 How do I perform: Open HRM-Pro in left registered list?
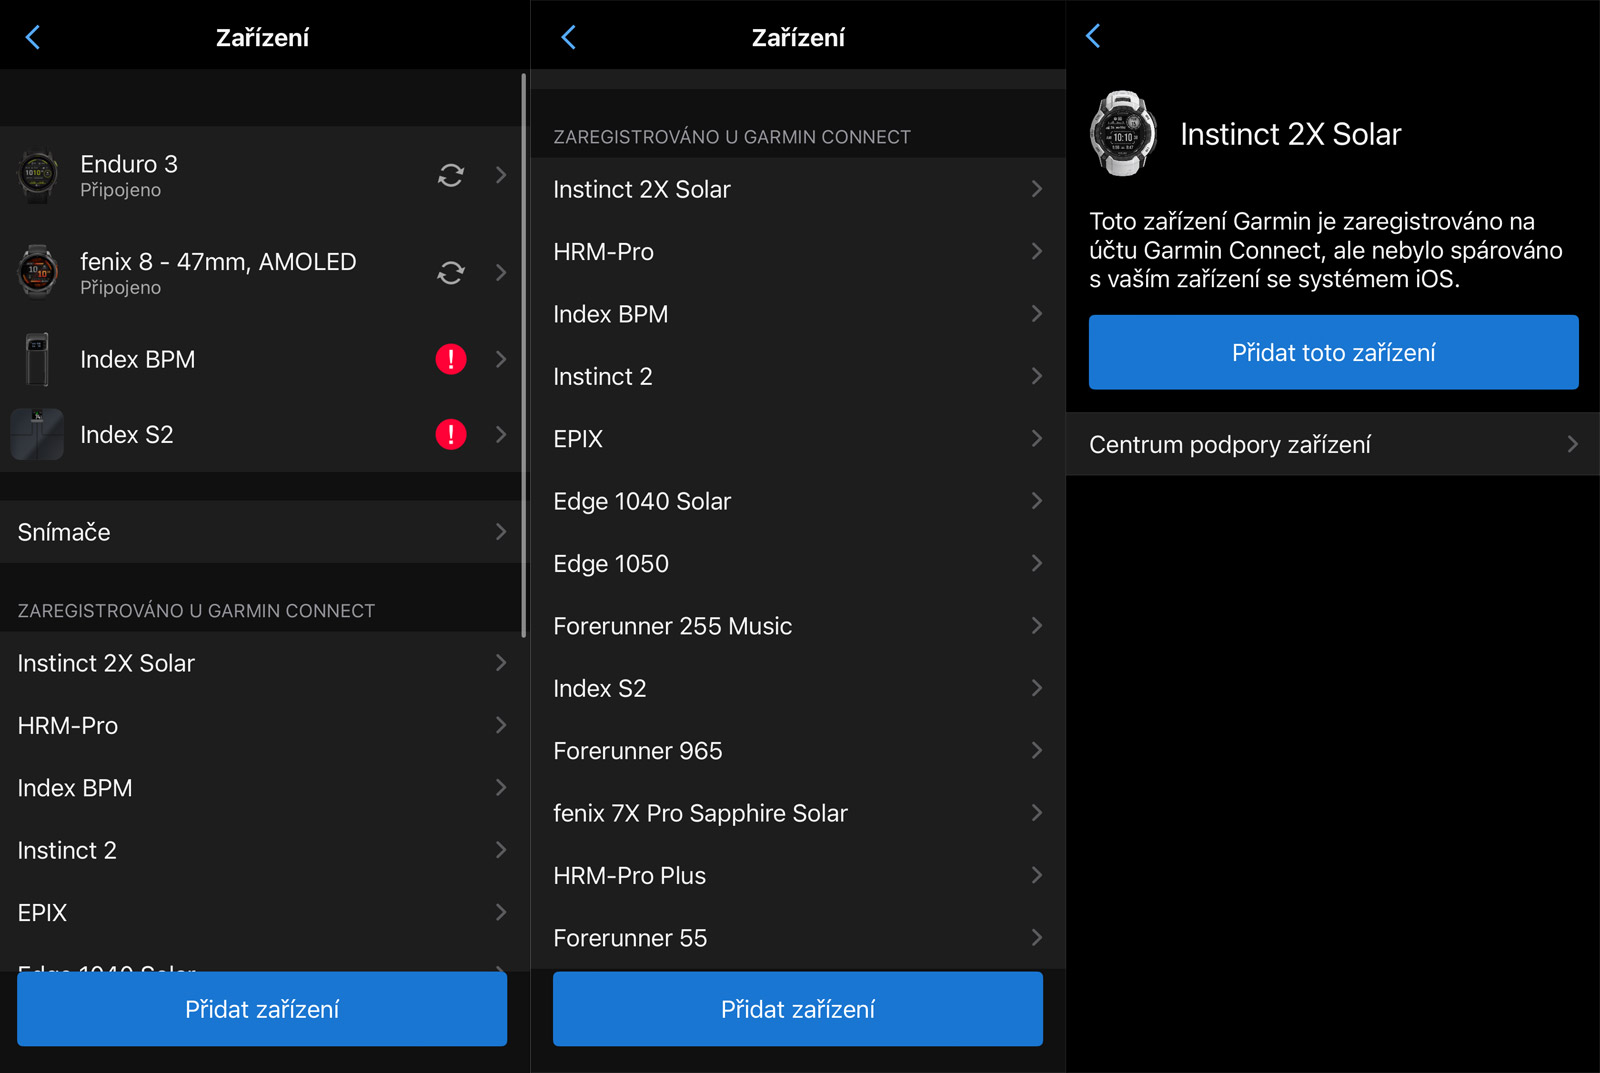[261, 725]
